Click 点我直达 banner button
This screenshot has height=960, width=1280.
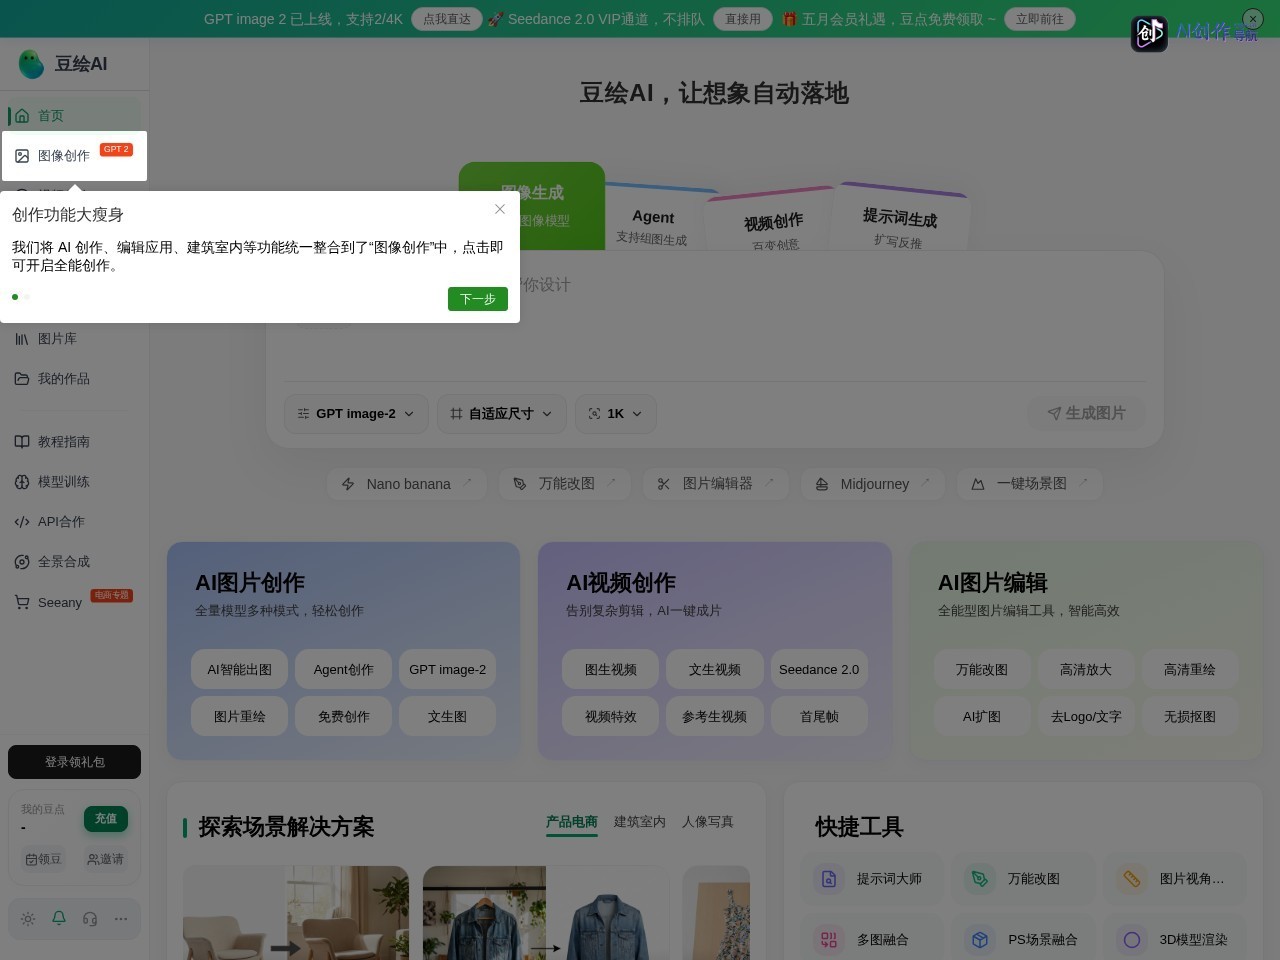pyautogui.click(x=447, y=19)
